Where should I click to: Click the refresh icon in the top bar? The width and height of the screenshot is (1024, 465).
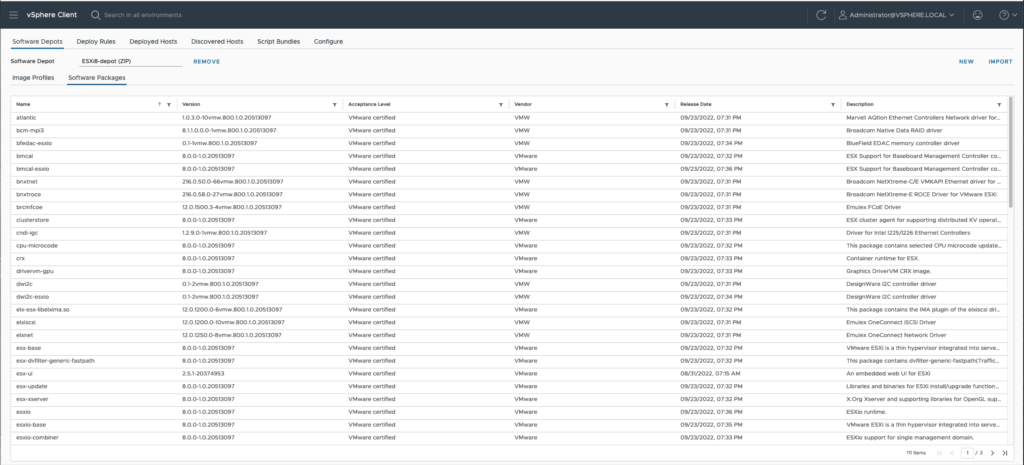pyautogui.click(x=821, y=15)
